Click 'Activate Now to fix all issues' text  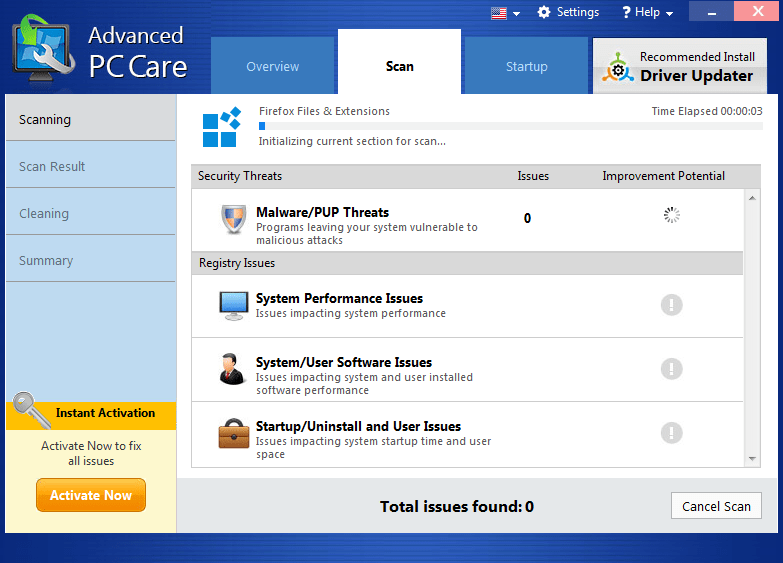coord(91,453)
